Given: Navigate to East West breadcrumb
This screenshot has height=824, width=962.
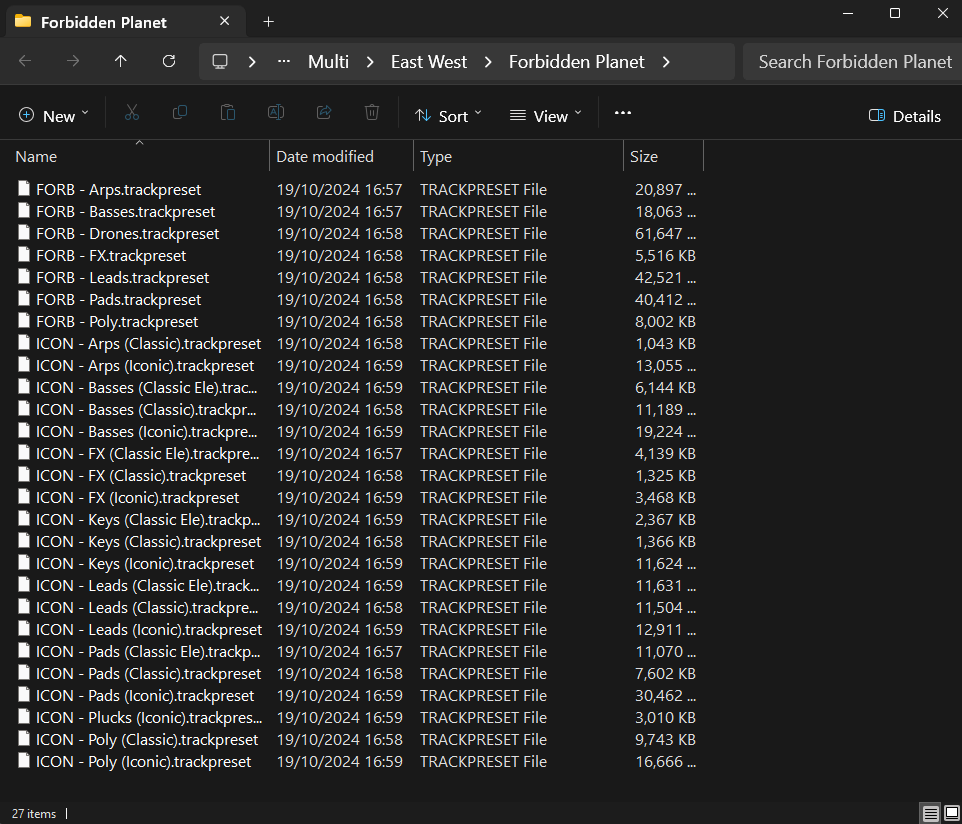Looking at the screenshot, I should point(429,62).
